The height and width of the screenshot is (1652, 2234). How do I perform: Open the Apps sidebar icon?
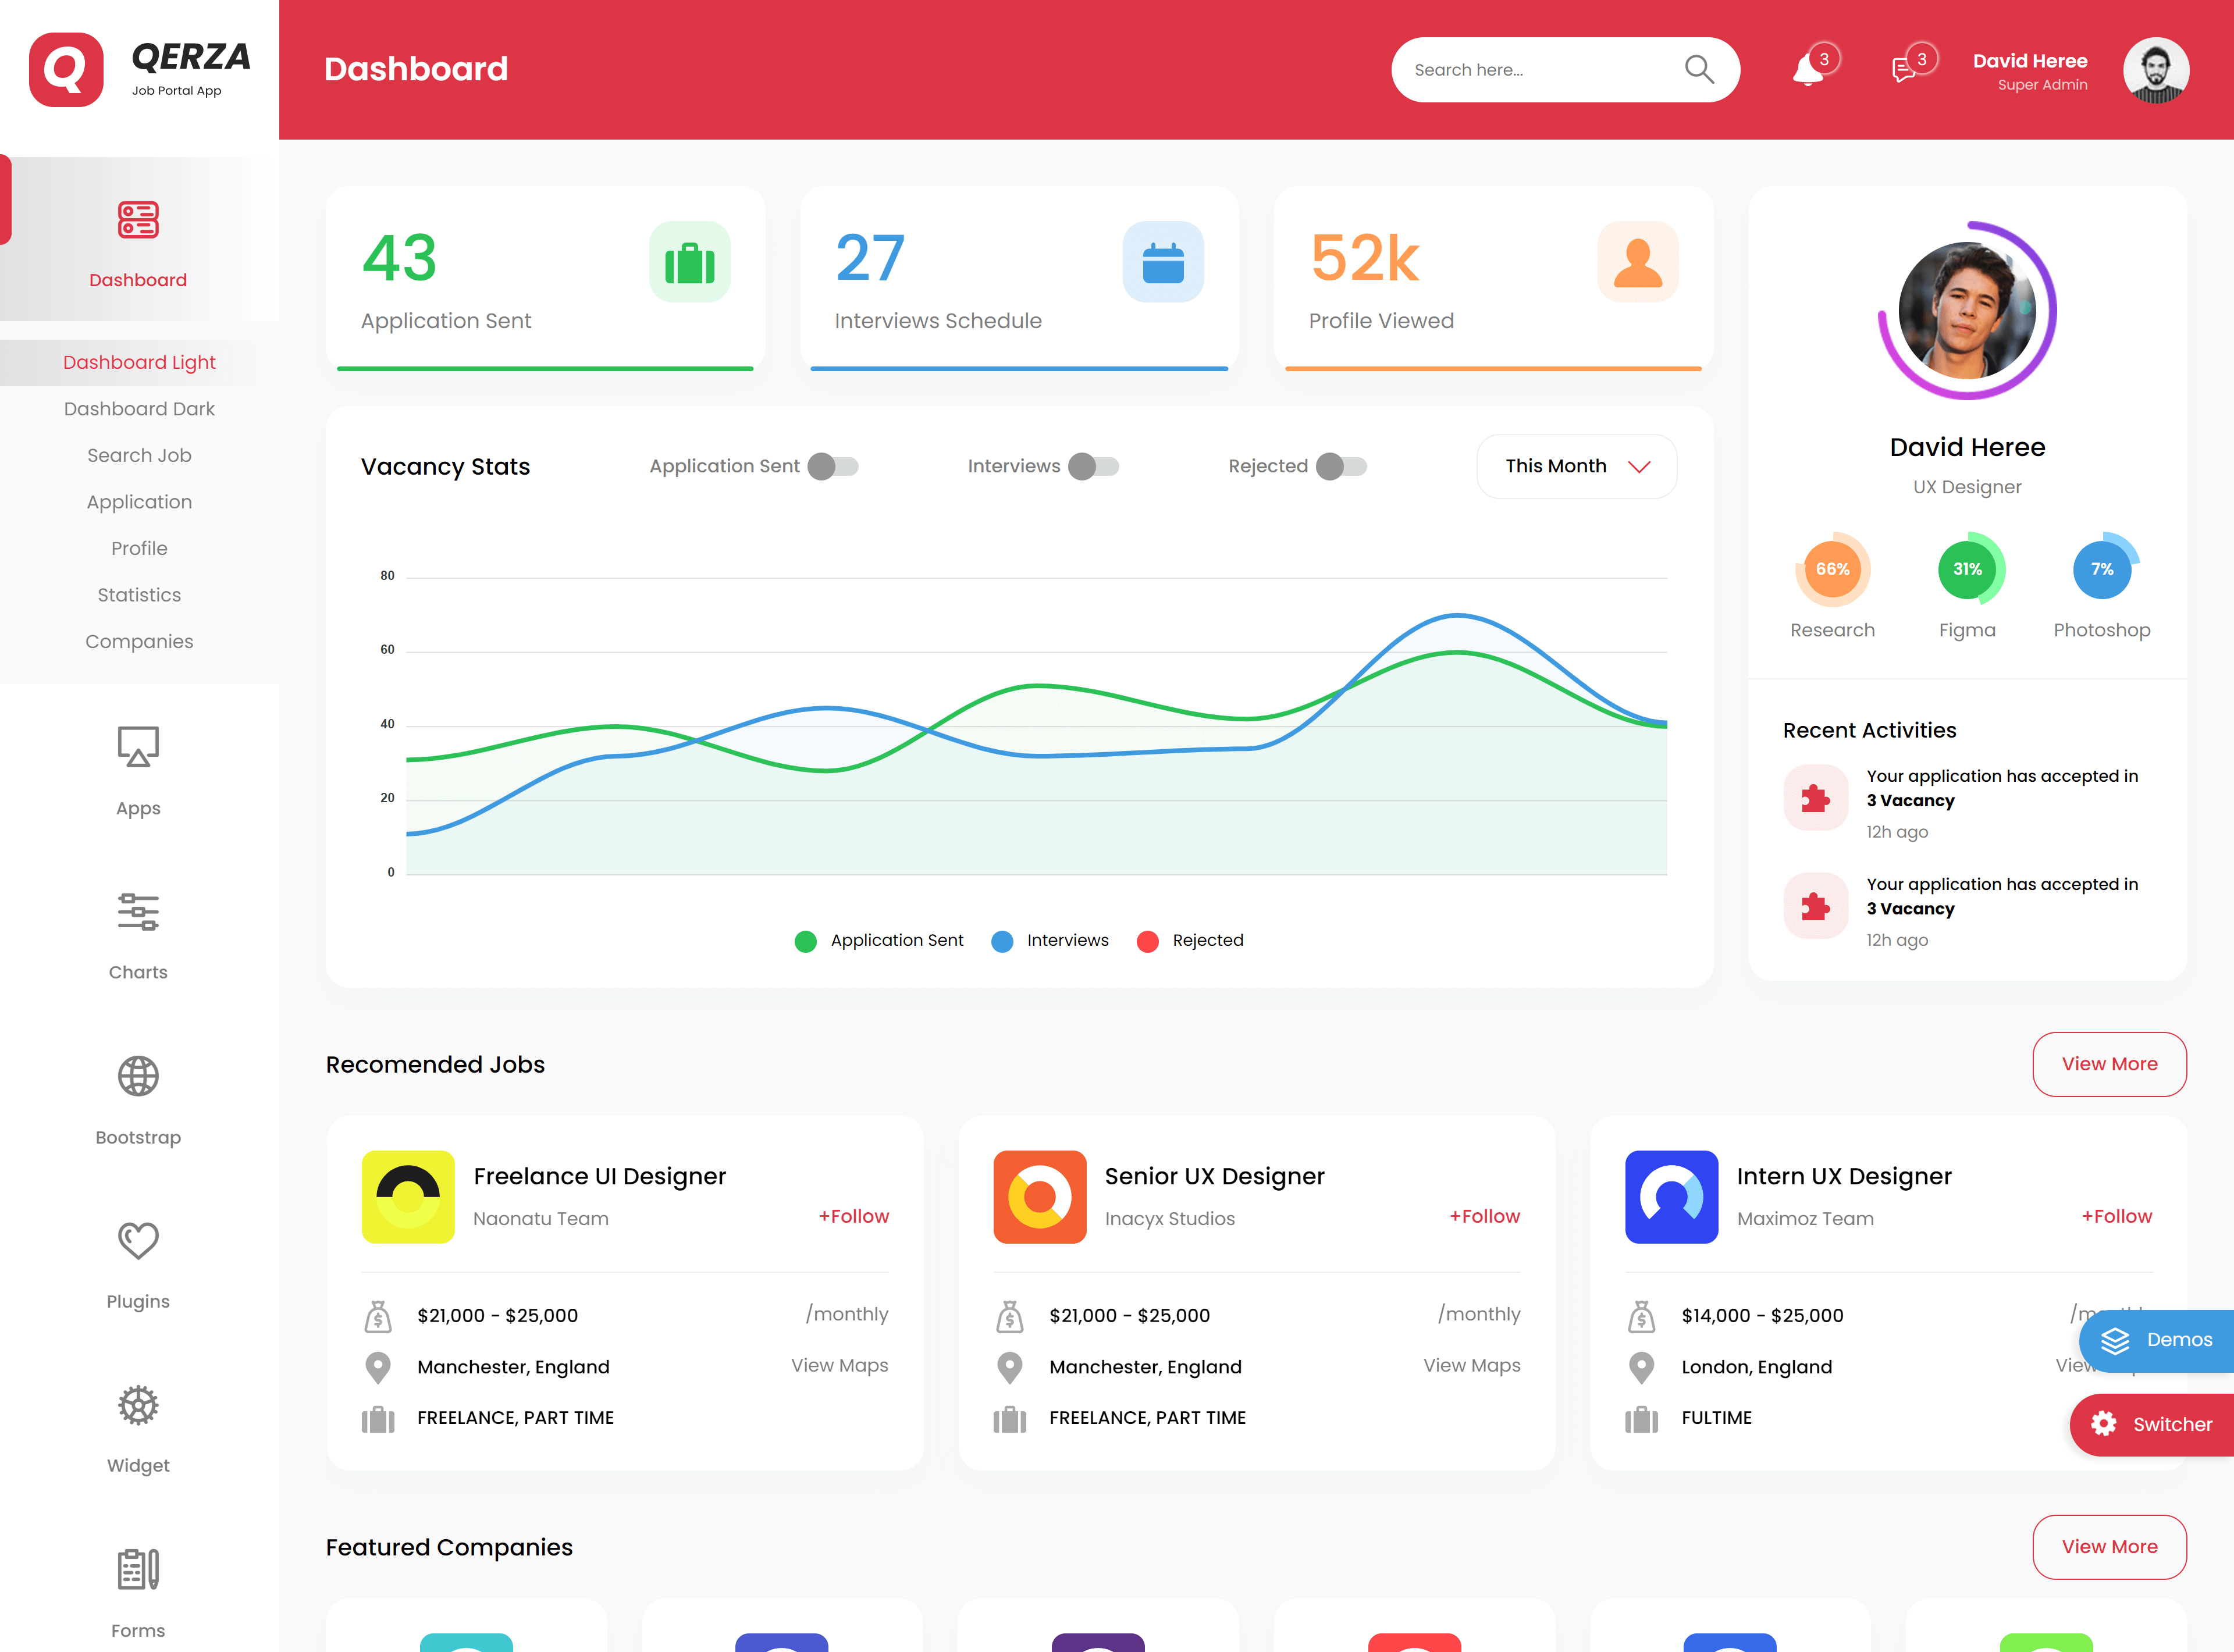[138, 747]
